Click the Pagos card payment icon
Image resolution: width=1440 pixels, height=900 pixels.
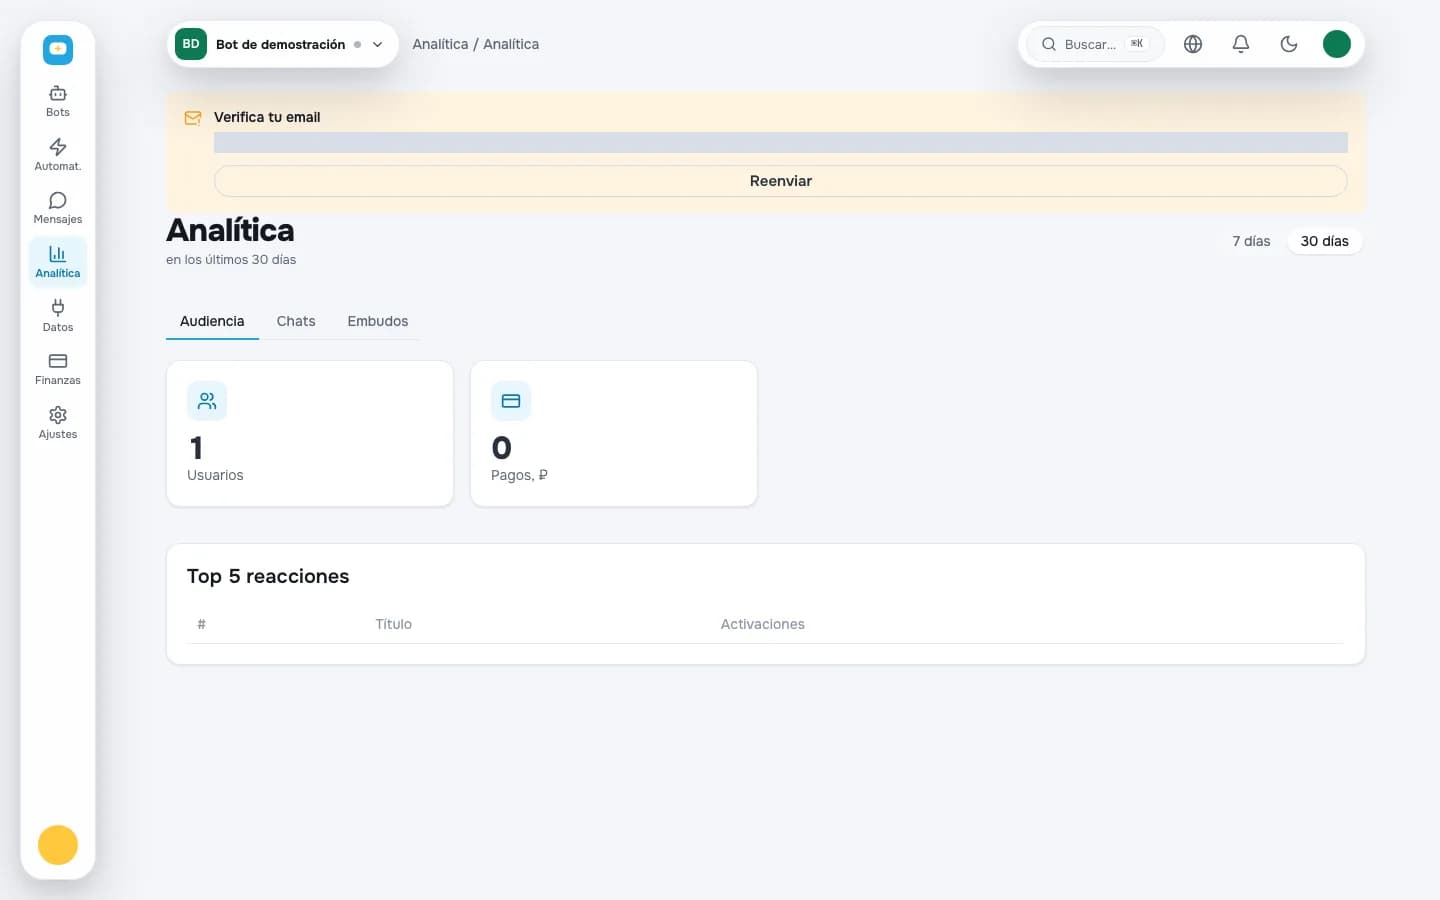point(511,401)
